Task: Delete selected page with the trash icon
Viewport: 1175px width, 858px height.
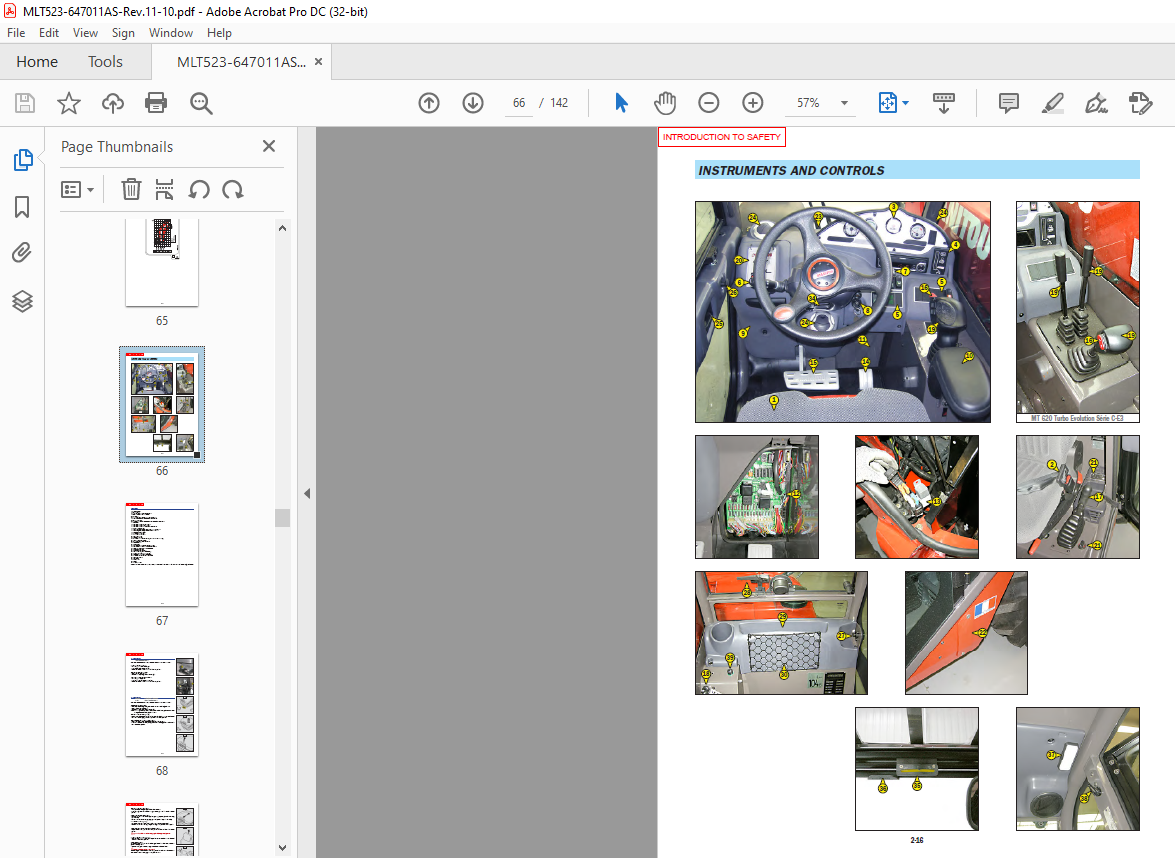Action: (131, 190)
